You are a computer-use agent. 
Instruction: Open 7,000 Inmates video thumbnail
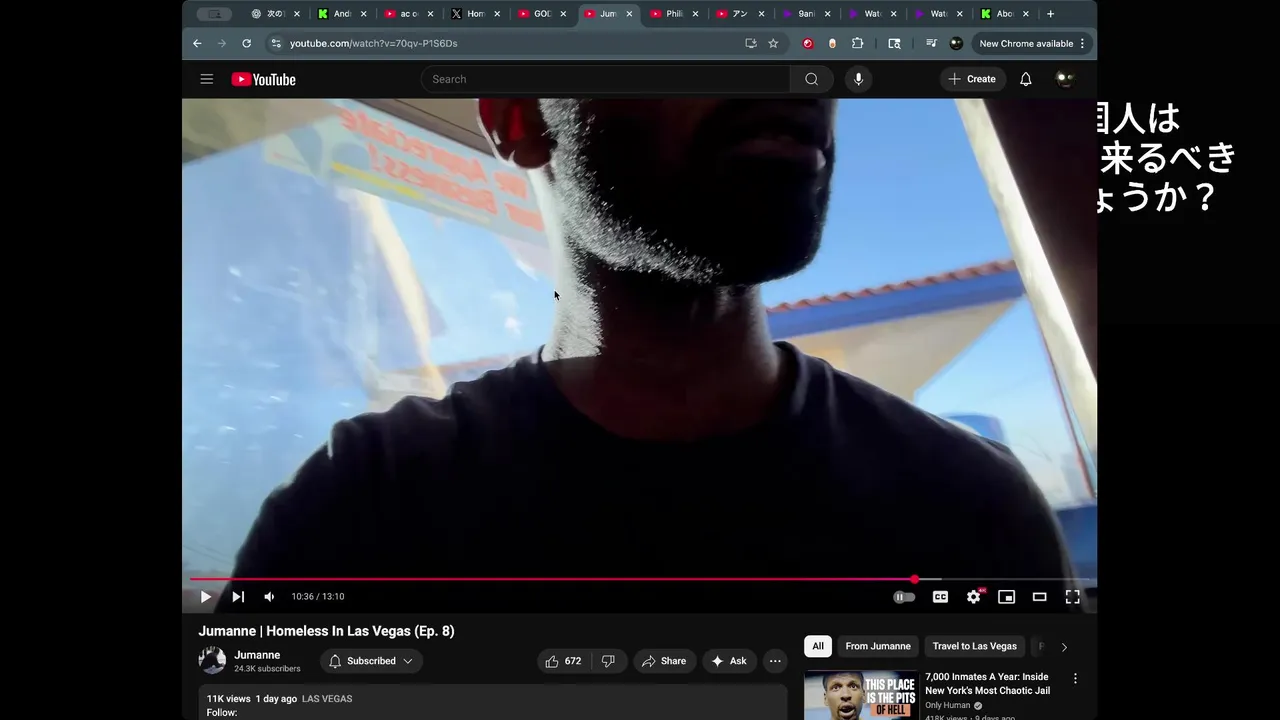point(861,695)
